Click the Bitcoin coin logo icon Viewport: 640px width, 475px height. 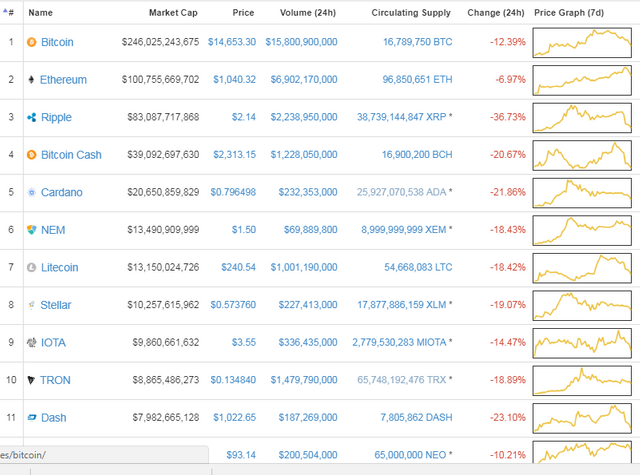[x=31, y=42]
